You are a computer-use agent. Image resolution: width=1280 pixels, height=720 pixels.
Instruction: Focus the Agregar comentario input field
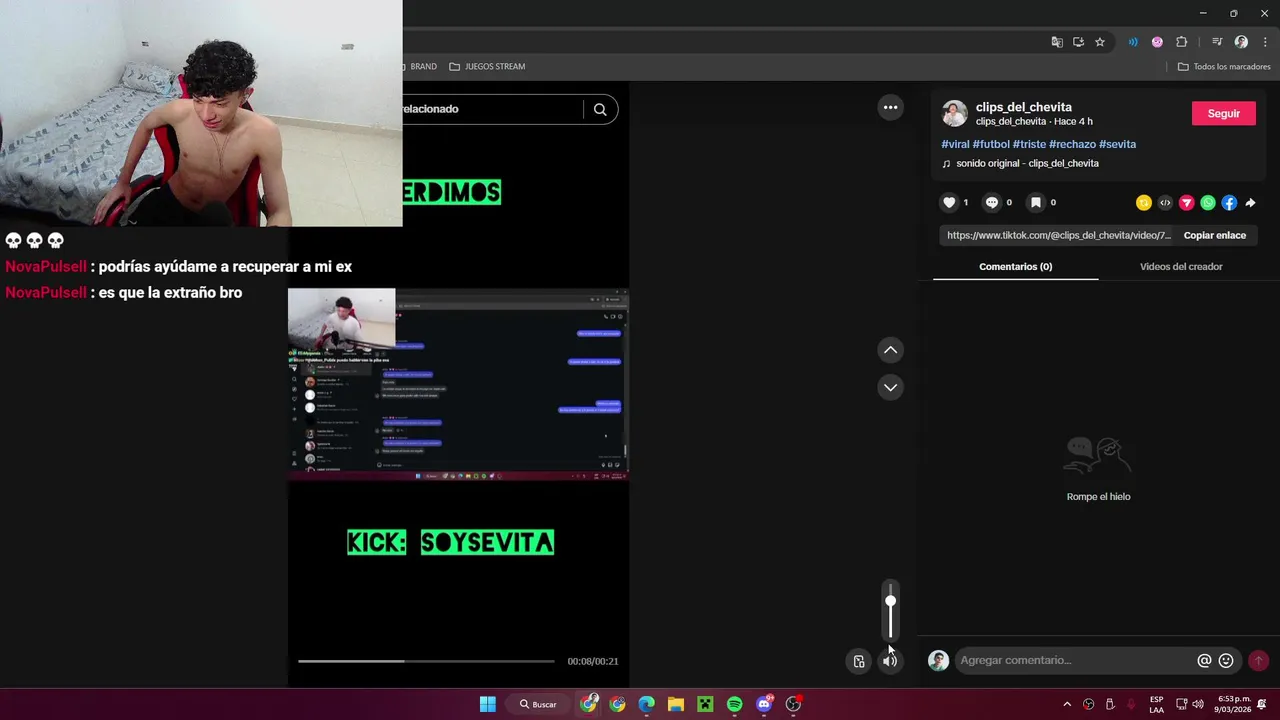(1075, 660)
